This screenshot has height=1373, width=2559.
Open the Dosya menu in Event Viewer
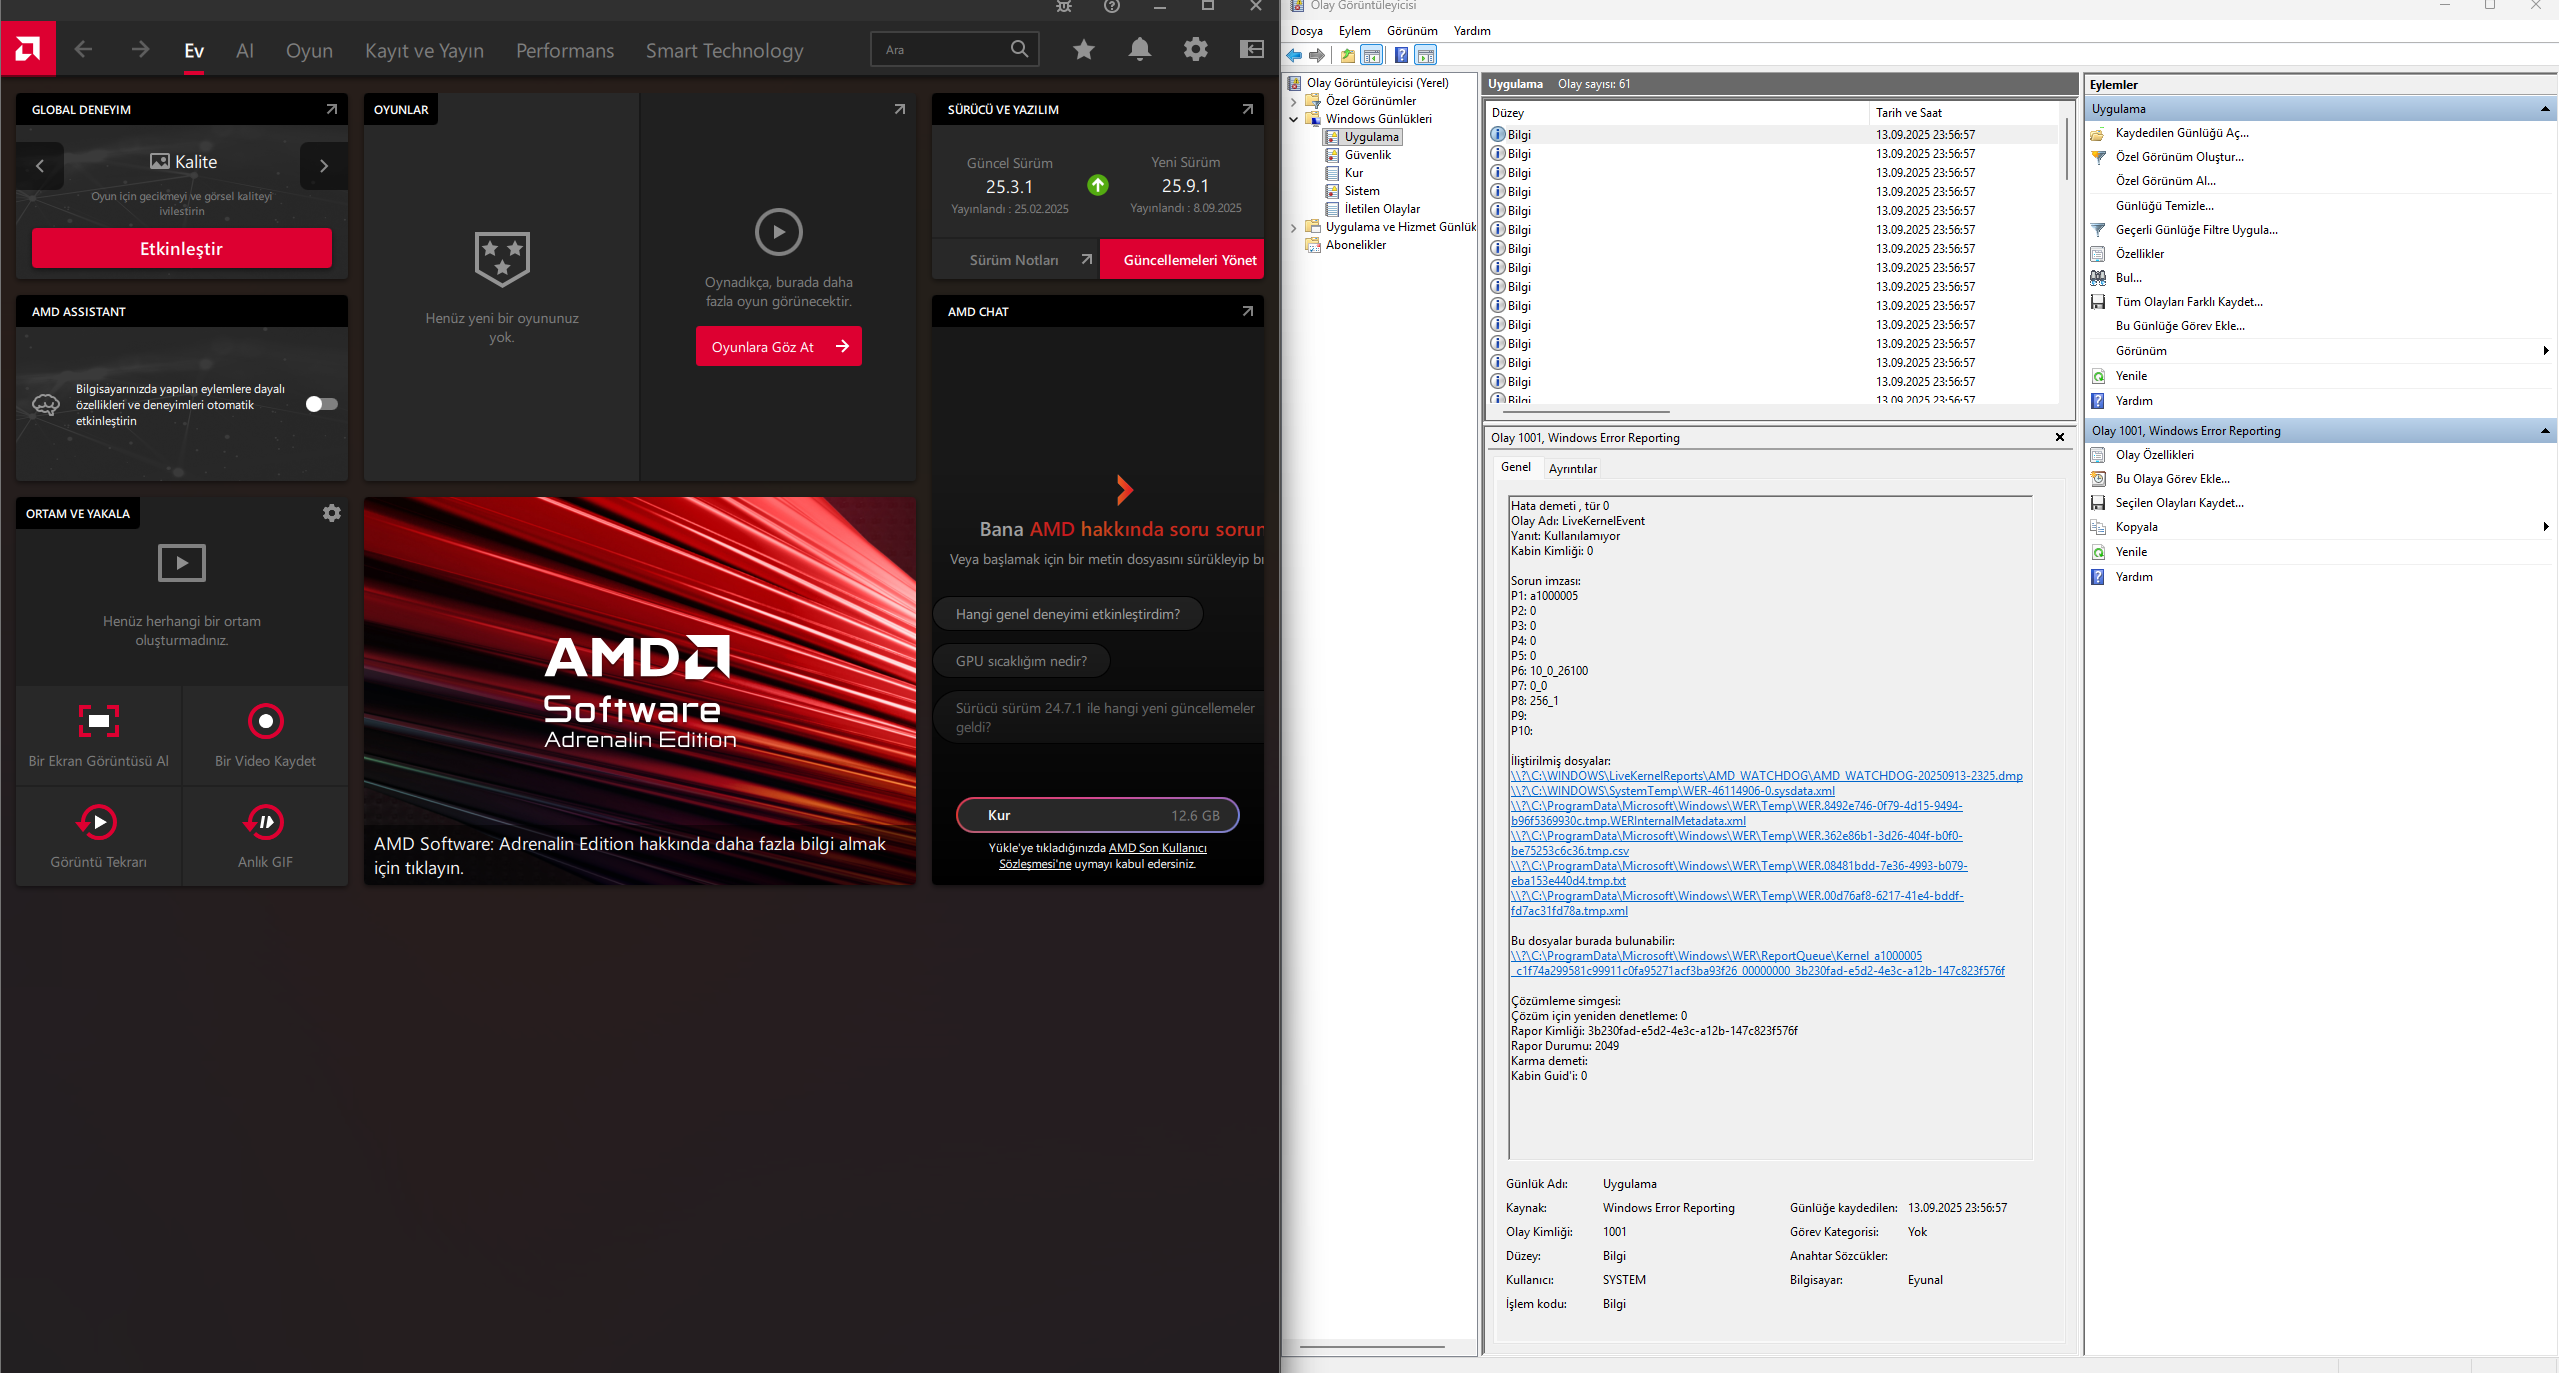point(1306,31)
